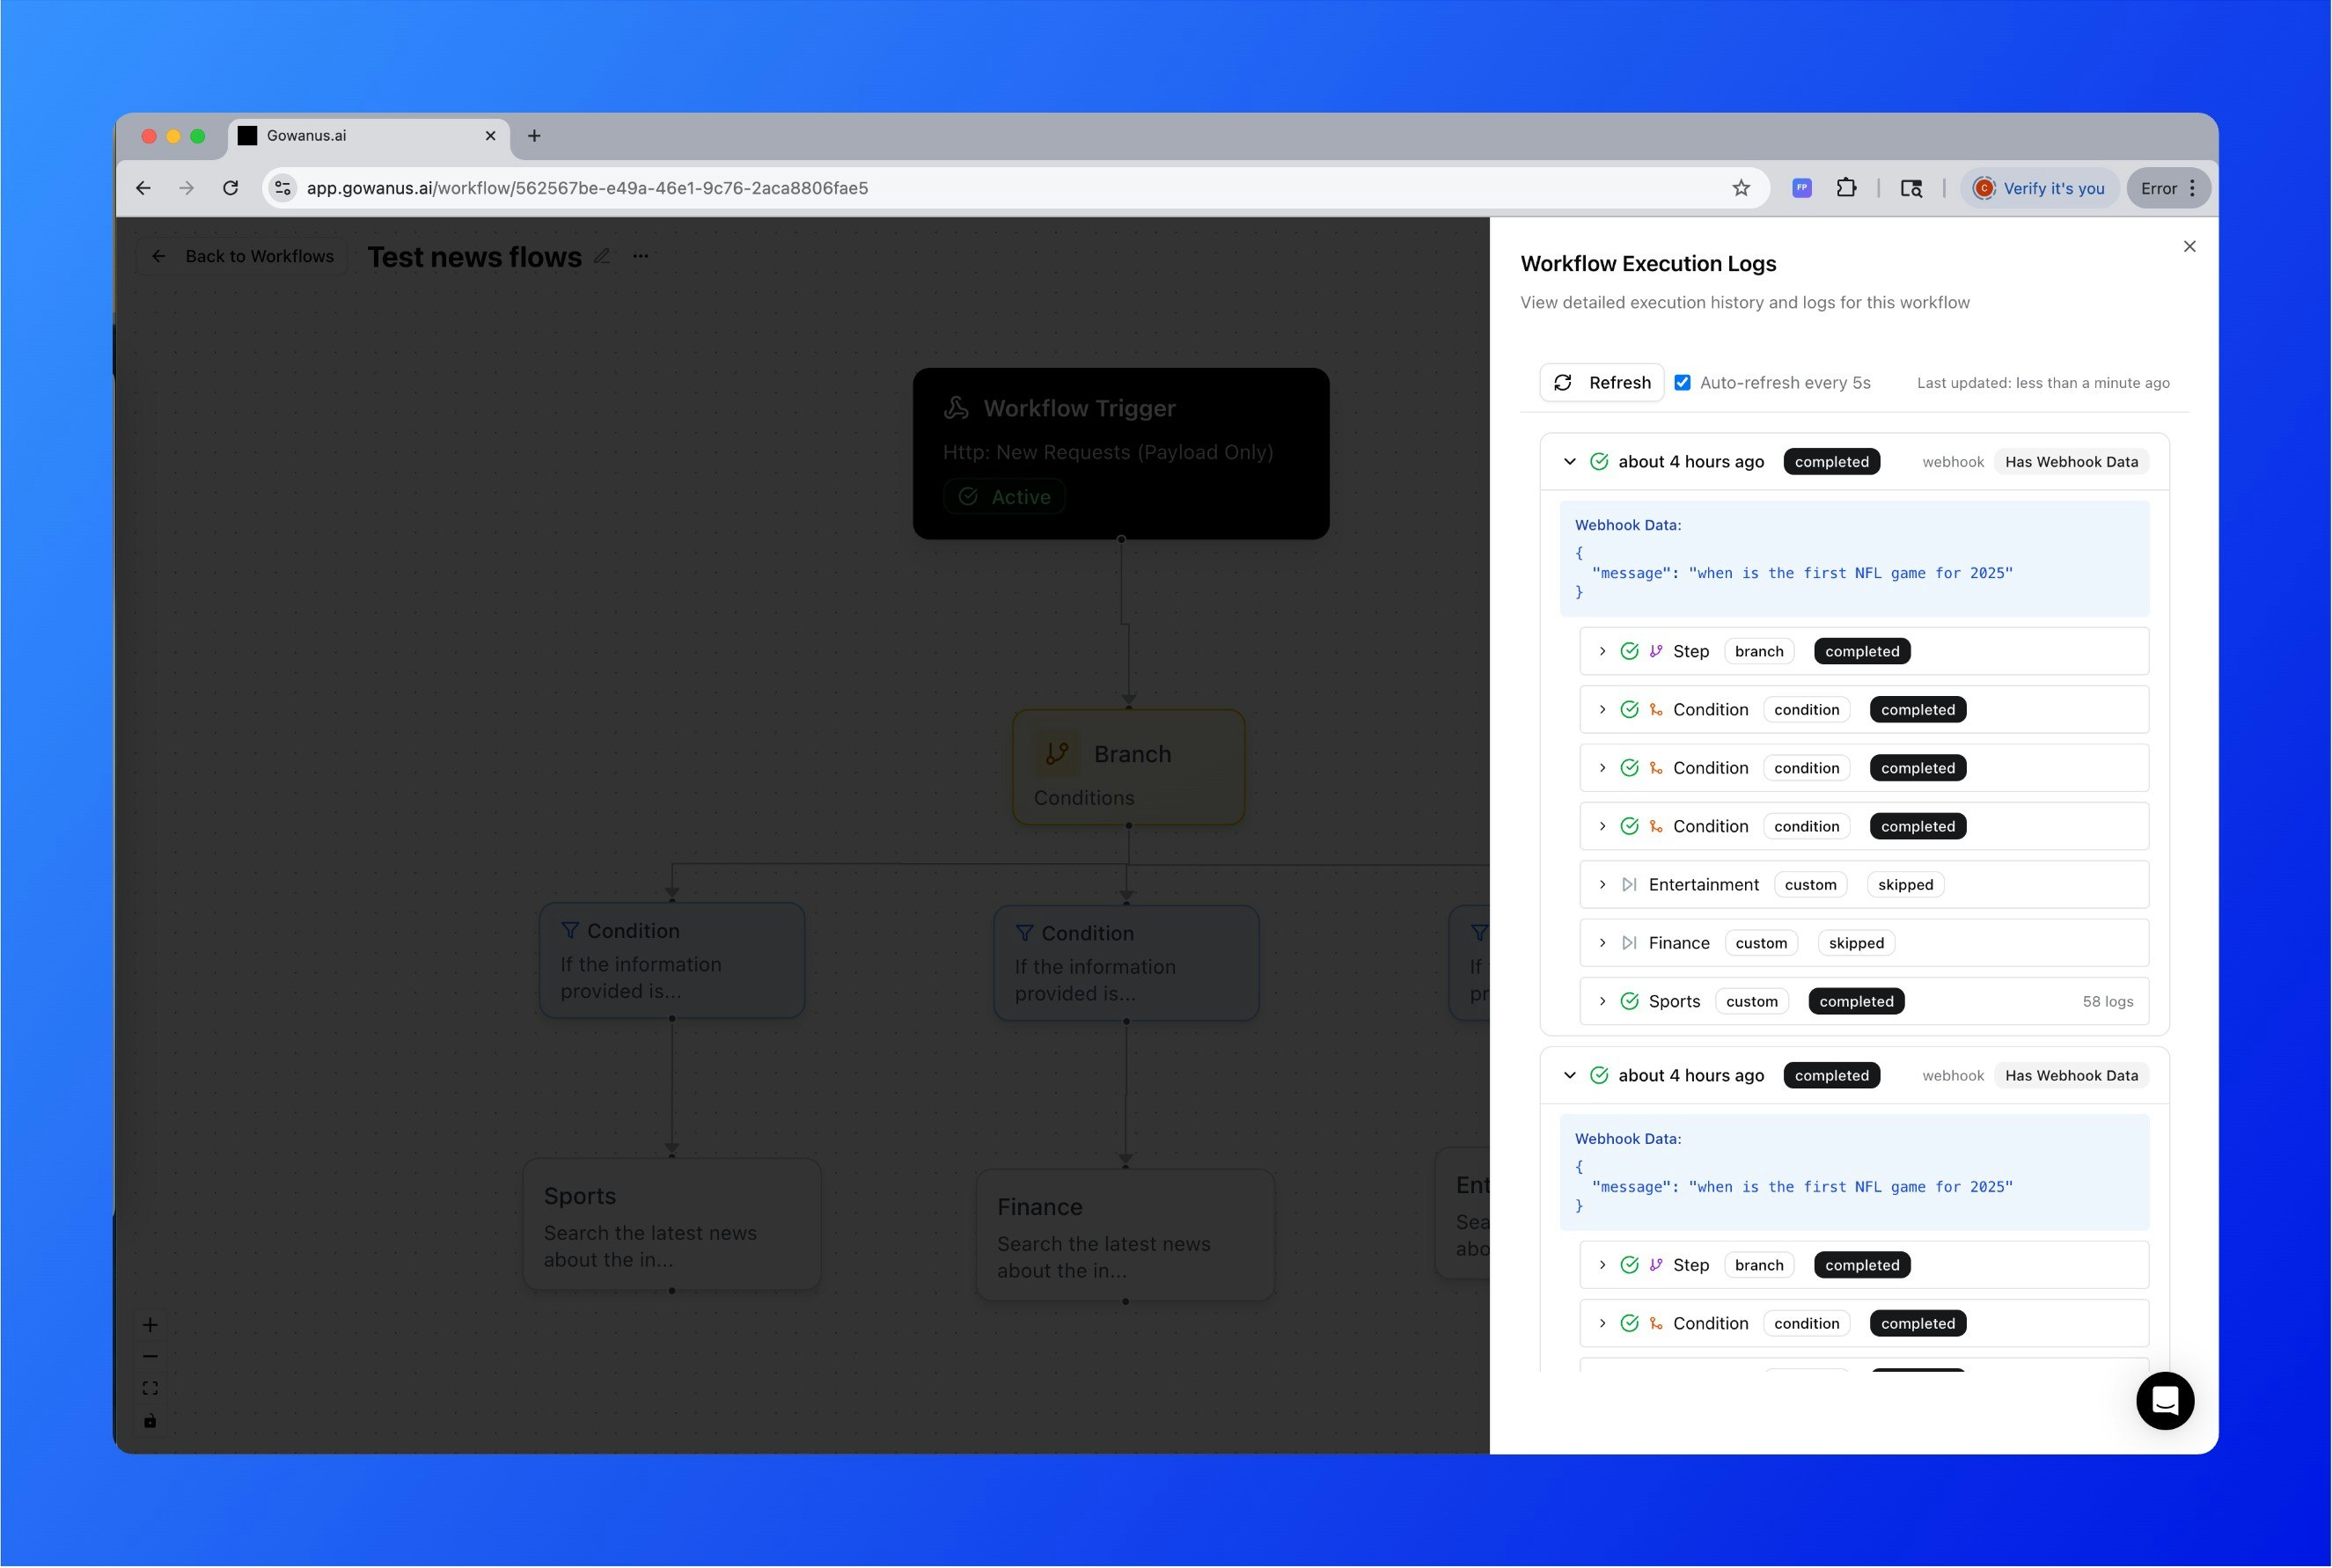2332x1568 pixels.
Task: Click the branch tag on first Step row
Action: click(x=1759, y=652)
